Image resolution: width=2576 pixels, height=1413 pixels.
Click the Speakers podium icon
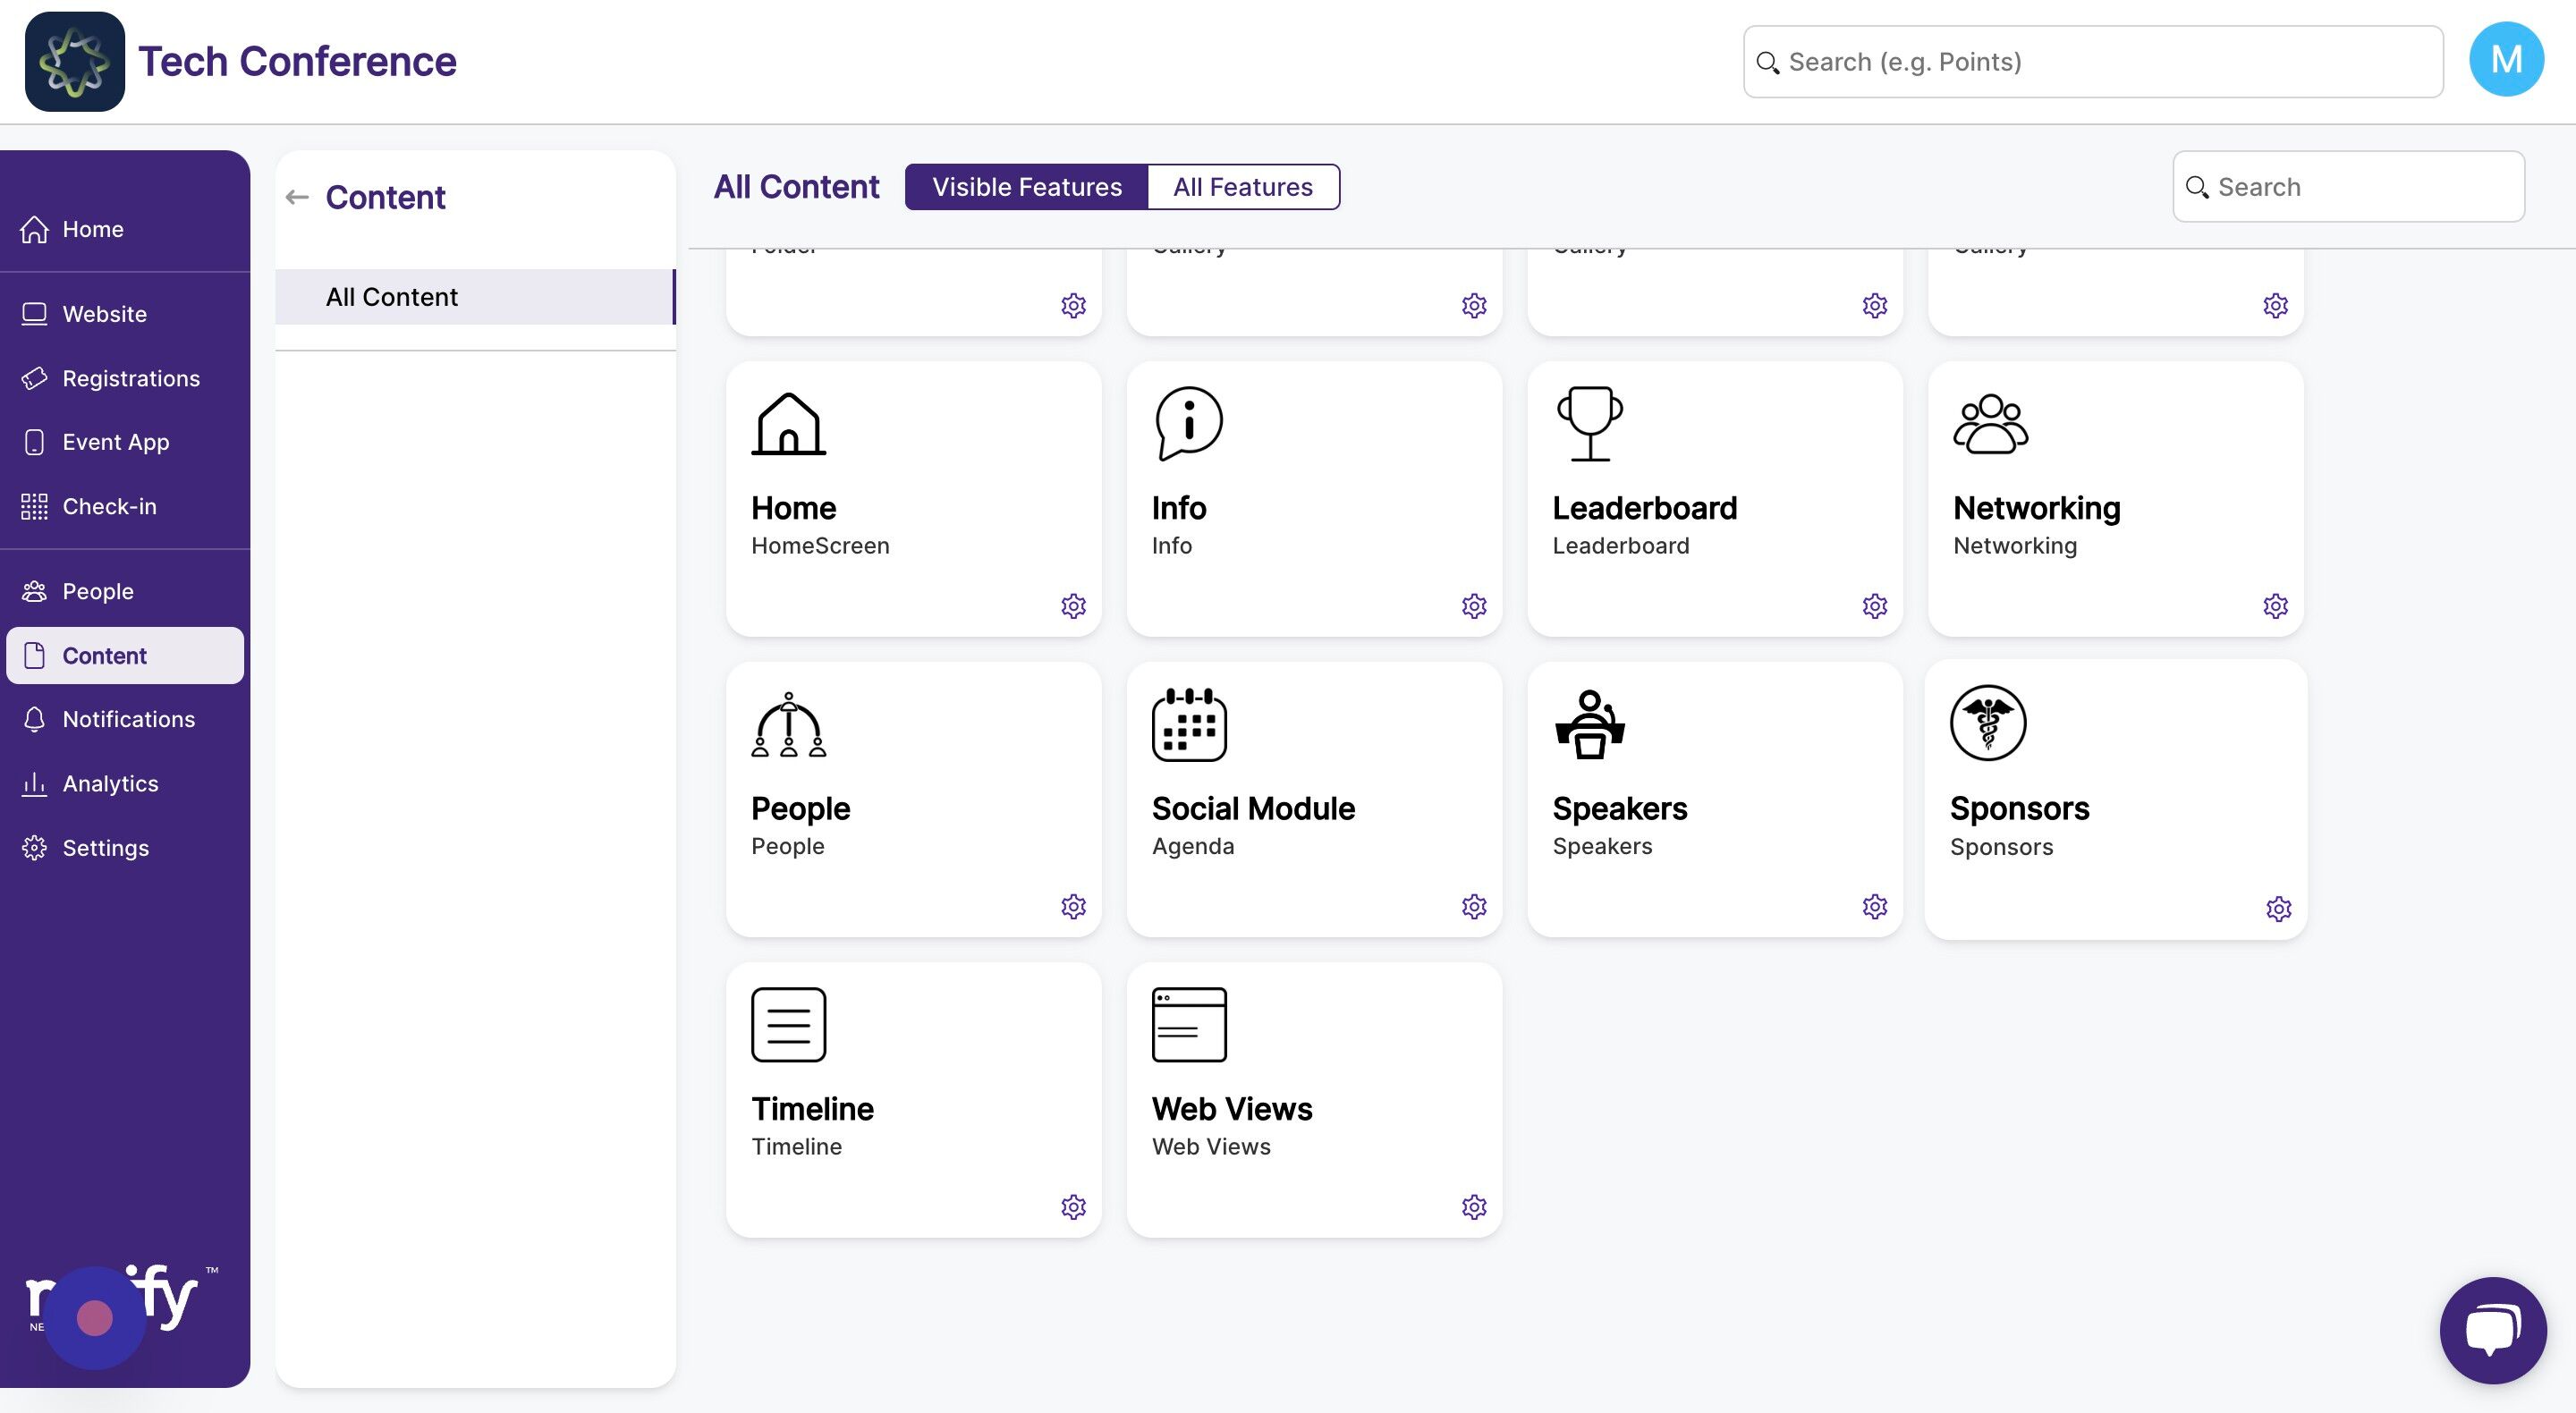1589,724
